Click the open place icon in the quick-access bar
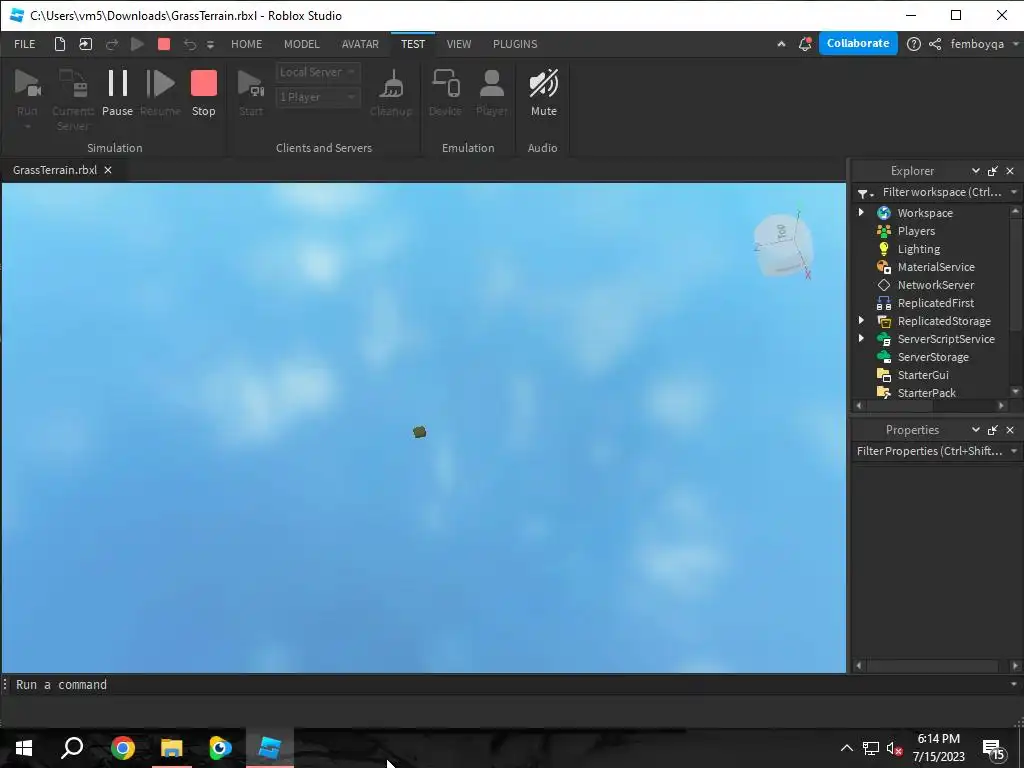This screenshot has height=768, width=1024. click(x=86, y=44)
